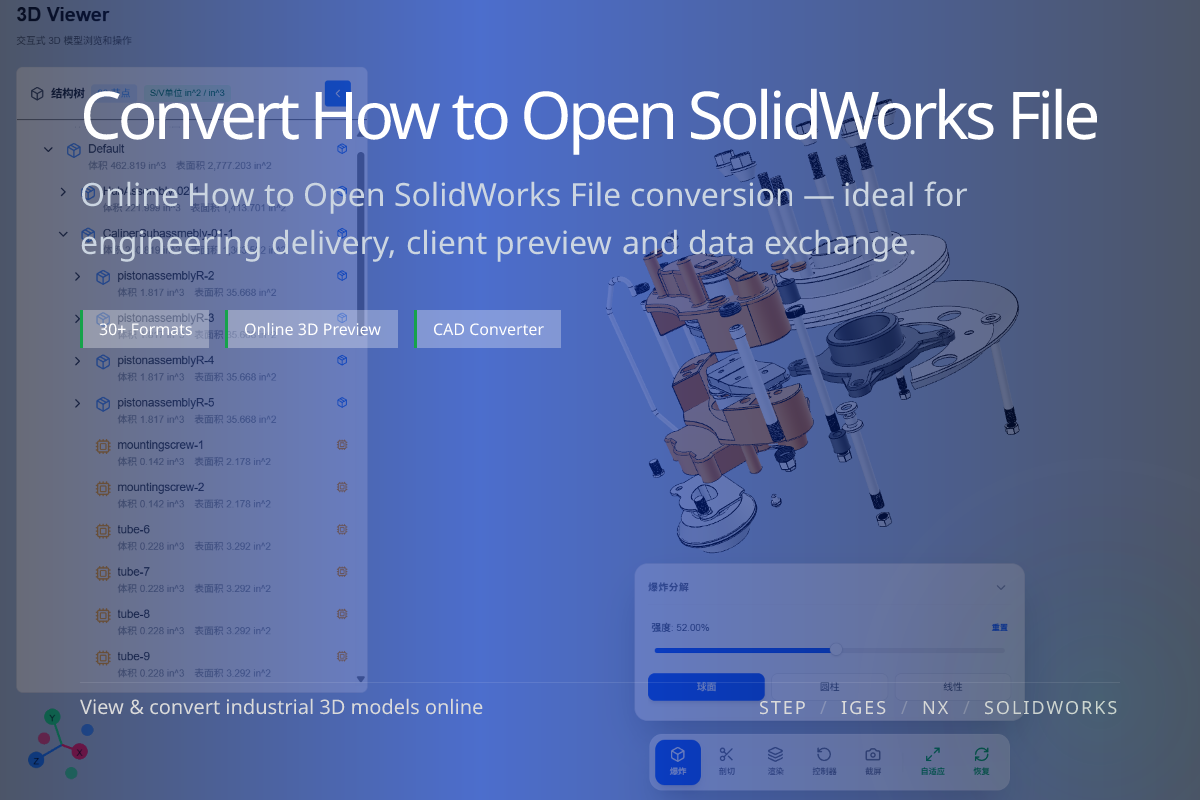
Task: Click the orange part icon beside tube-8
Action: [102, 615]
